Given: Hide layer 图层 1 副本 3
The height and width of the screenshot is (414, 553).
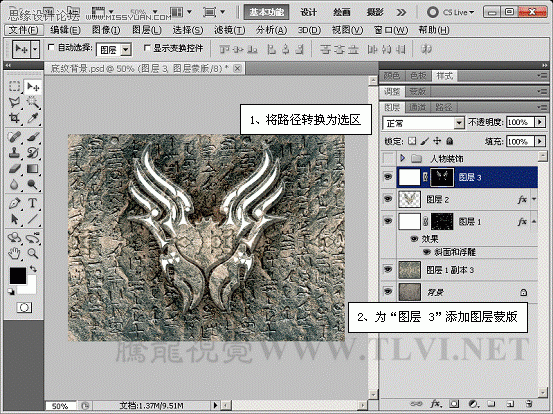Looking at the screenshot, I should click(388, 269).
